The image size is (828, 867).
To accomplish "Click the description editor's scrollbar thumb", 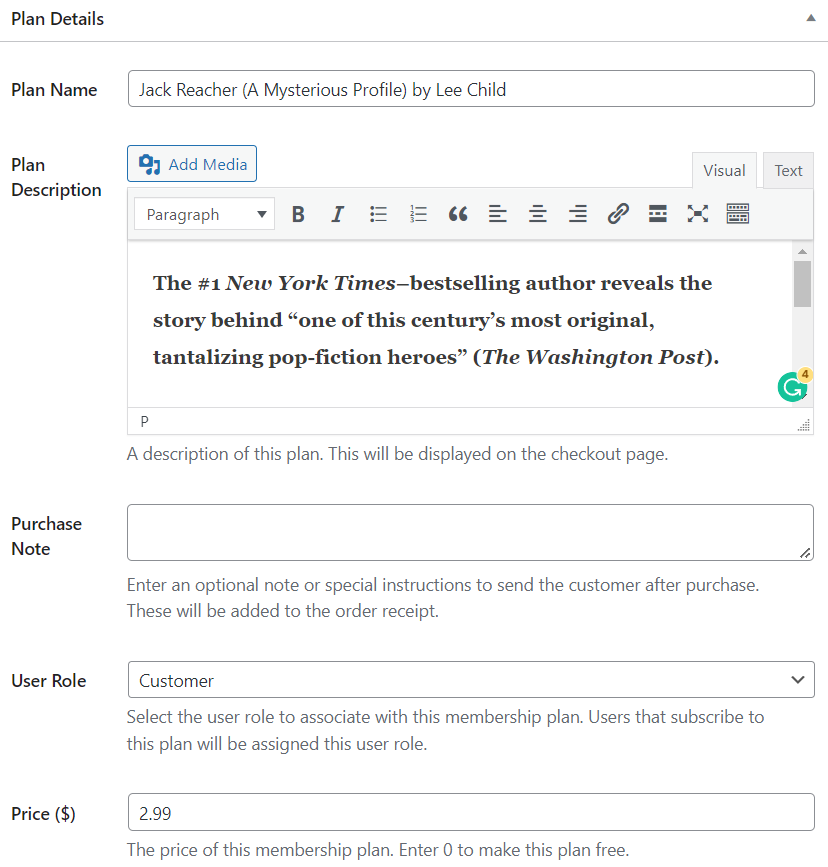I will [x=802, y=284].
